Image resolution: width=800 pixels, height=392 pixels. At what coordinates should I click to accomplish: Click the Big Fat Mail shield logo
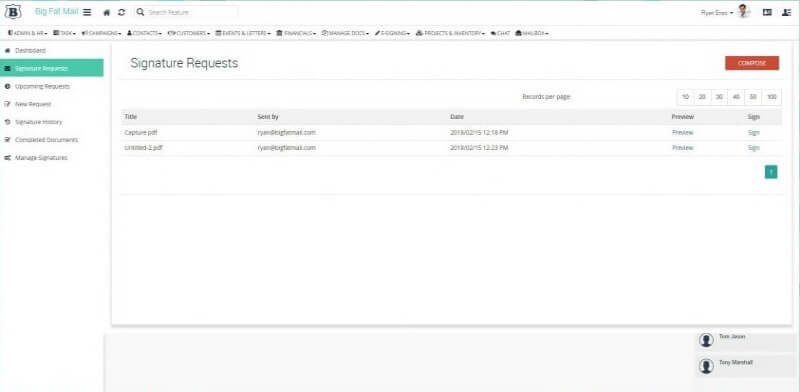[x=12, y=12]
